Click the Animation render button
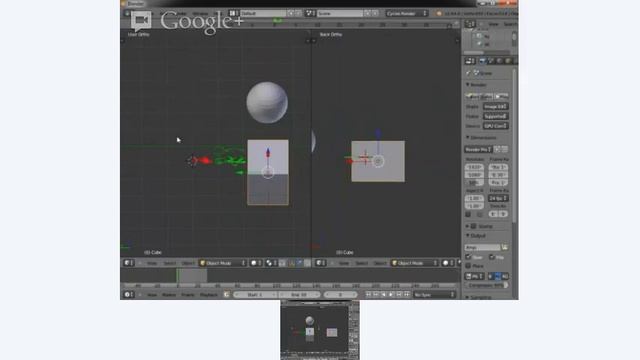640x360 pixels. (x=487, y=96)
